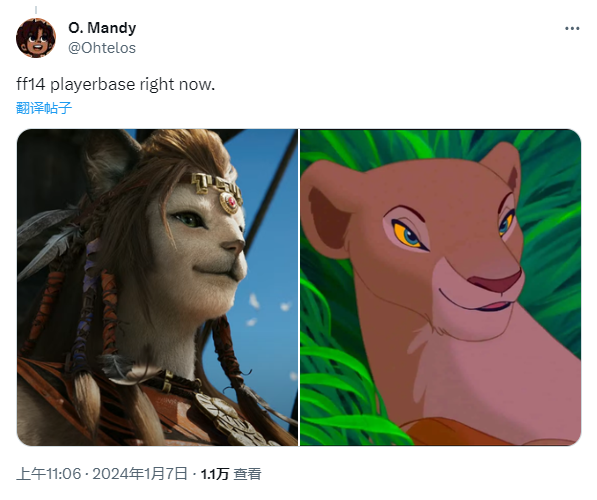Click the gold headpiece jewel in left photo
Image resolution: width=597 pixels, height=500 pixels.
tap(230, 203)
